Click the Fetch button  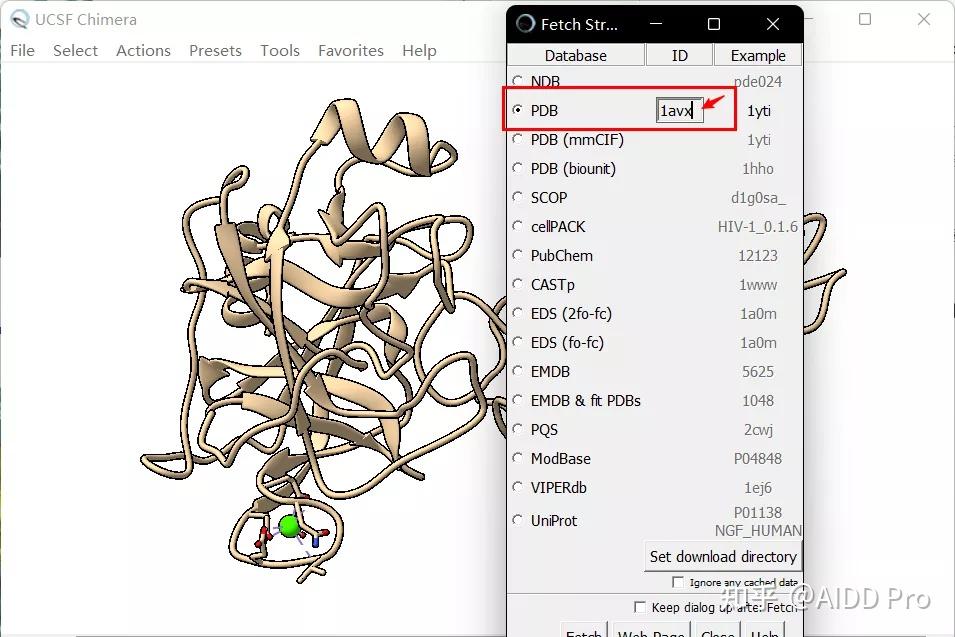583,632
